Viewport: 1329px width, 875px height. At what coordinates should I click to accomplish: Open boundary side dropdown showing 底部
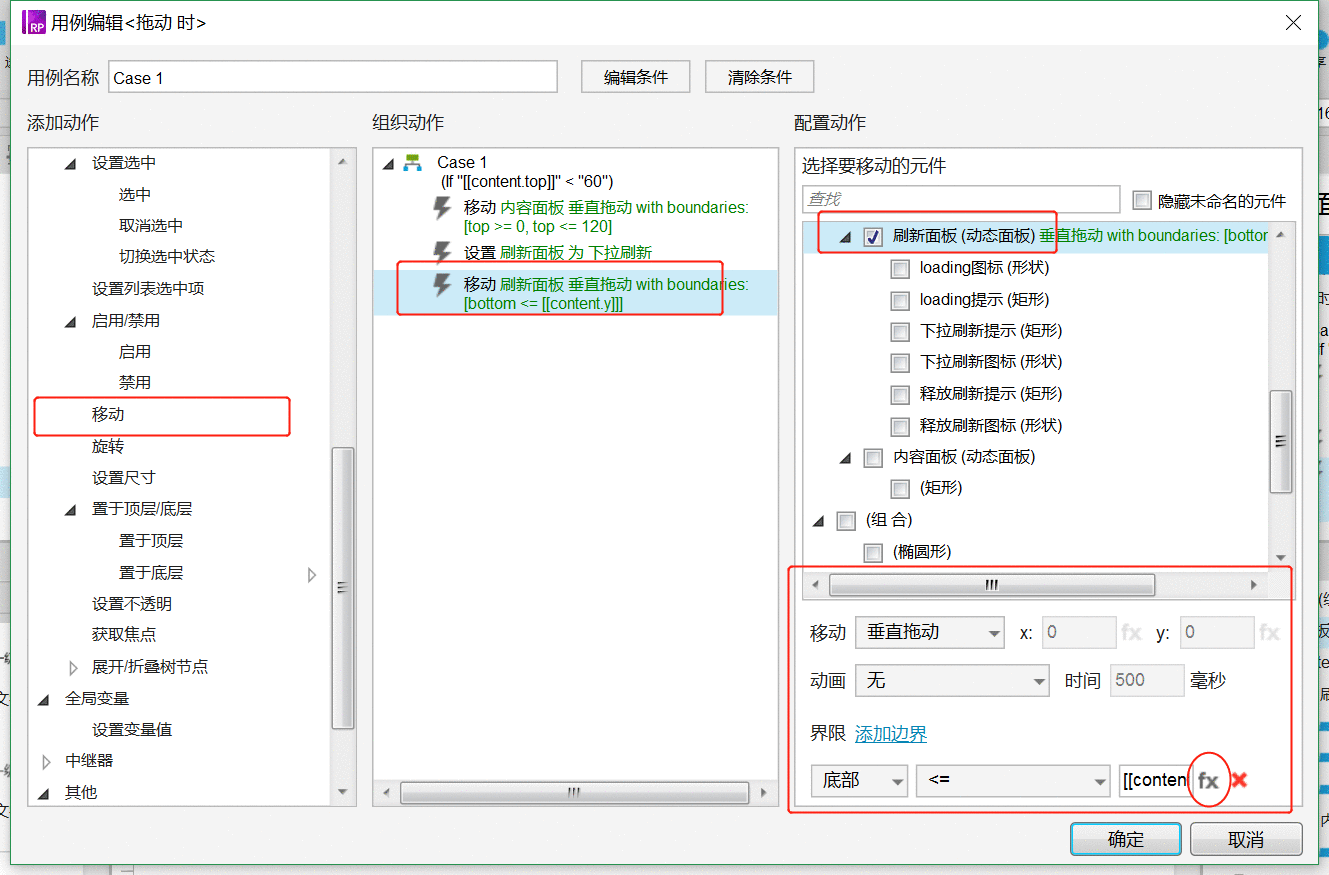click(x=859, y=780)
